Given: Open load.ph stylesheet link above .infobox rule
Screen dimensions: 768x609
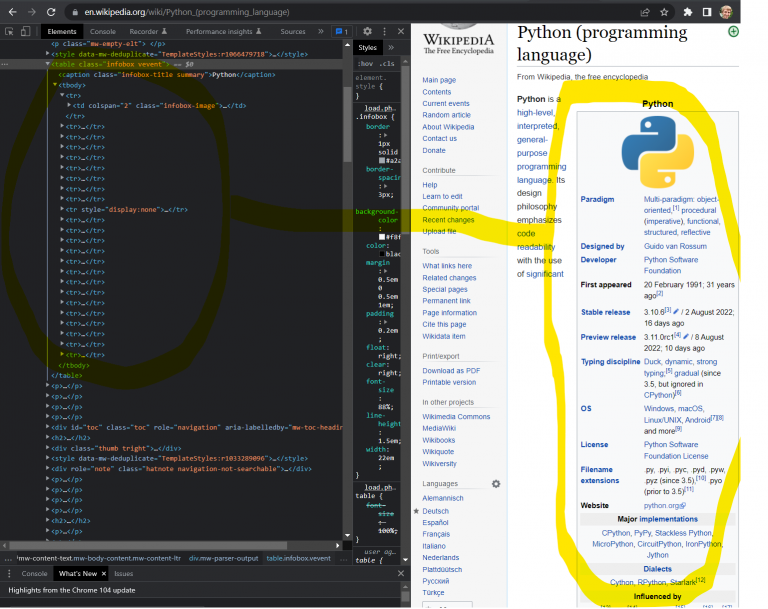Looking at the screenshot, I should point(380,108).
